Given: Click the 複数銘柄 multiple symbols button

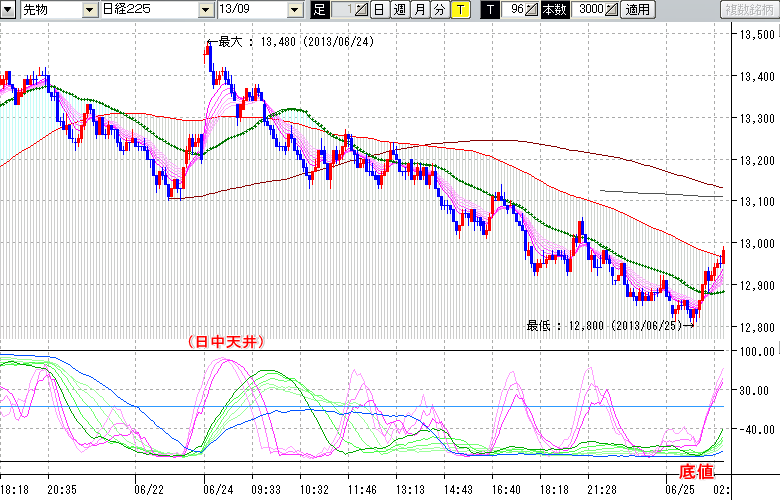Looking at the screenshot, I should pos(747,10).
